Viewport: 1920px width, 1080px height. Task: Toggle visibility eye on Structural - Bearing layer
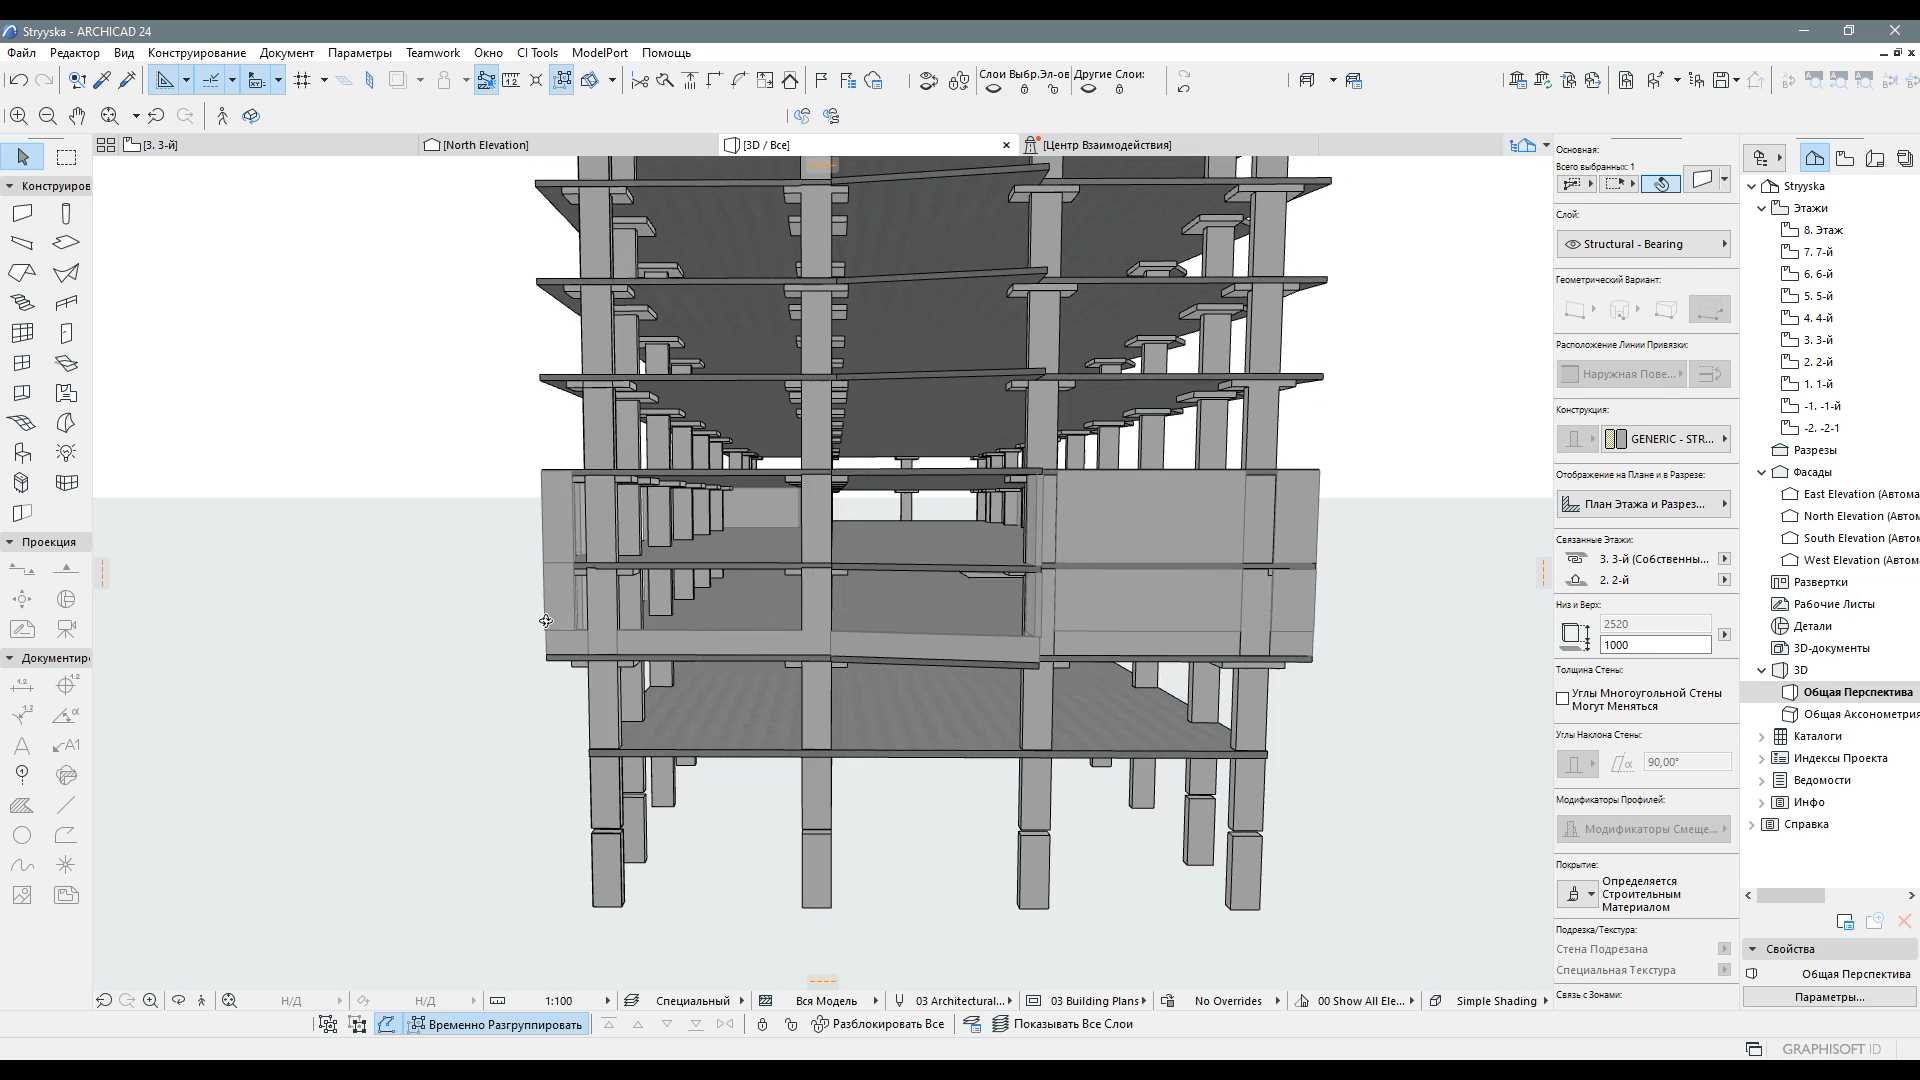point(1572,244)
